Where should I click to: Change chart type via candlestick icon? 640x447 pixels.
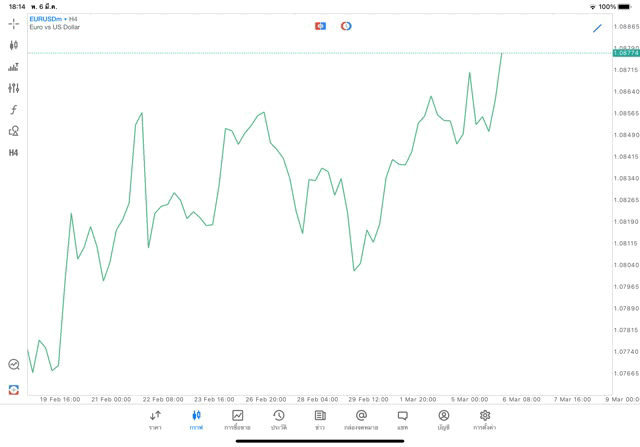(x=13, y=45)
